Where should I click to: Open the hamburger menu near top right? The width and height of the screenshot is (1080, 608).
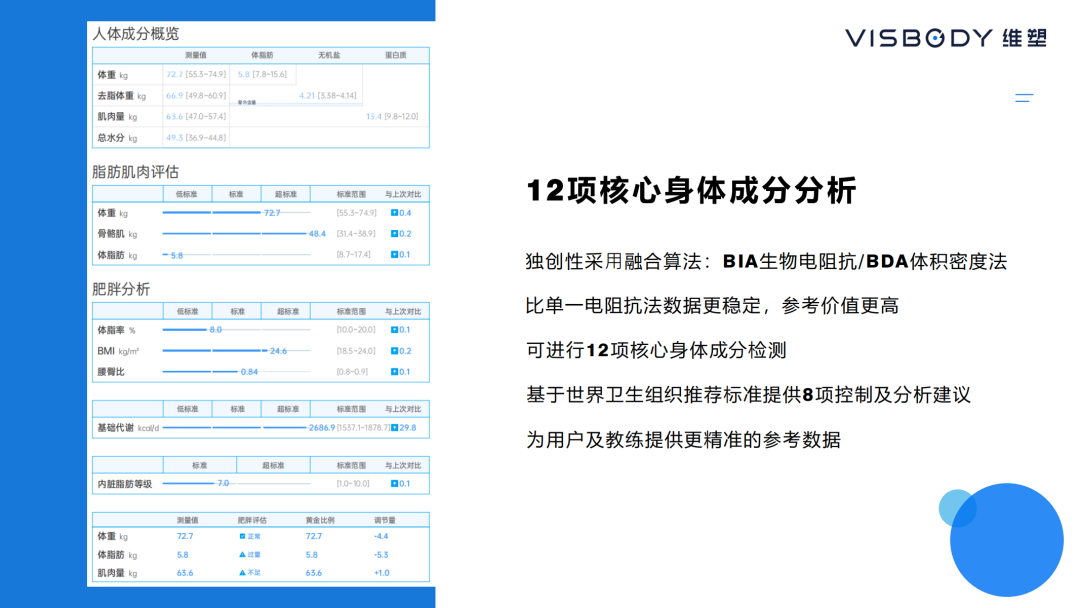pyautogui.click(x=1022, y=97)
